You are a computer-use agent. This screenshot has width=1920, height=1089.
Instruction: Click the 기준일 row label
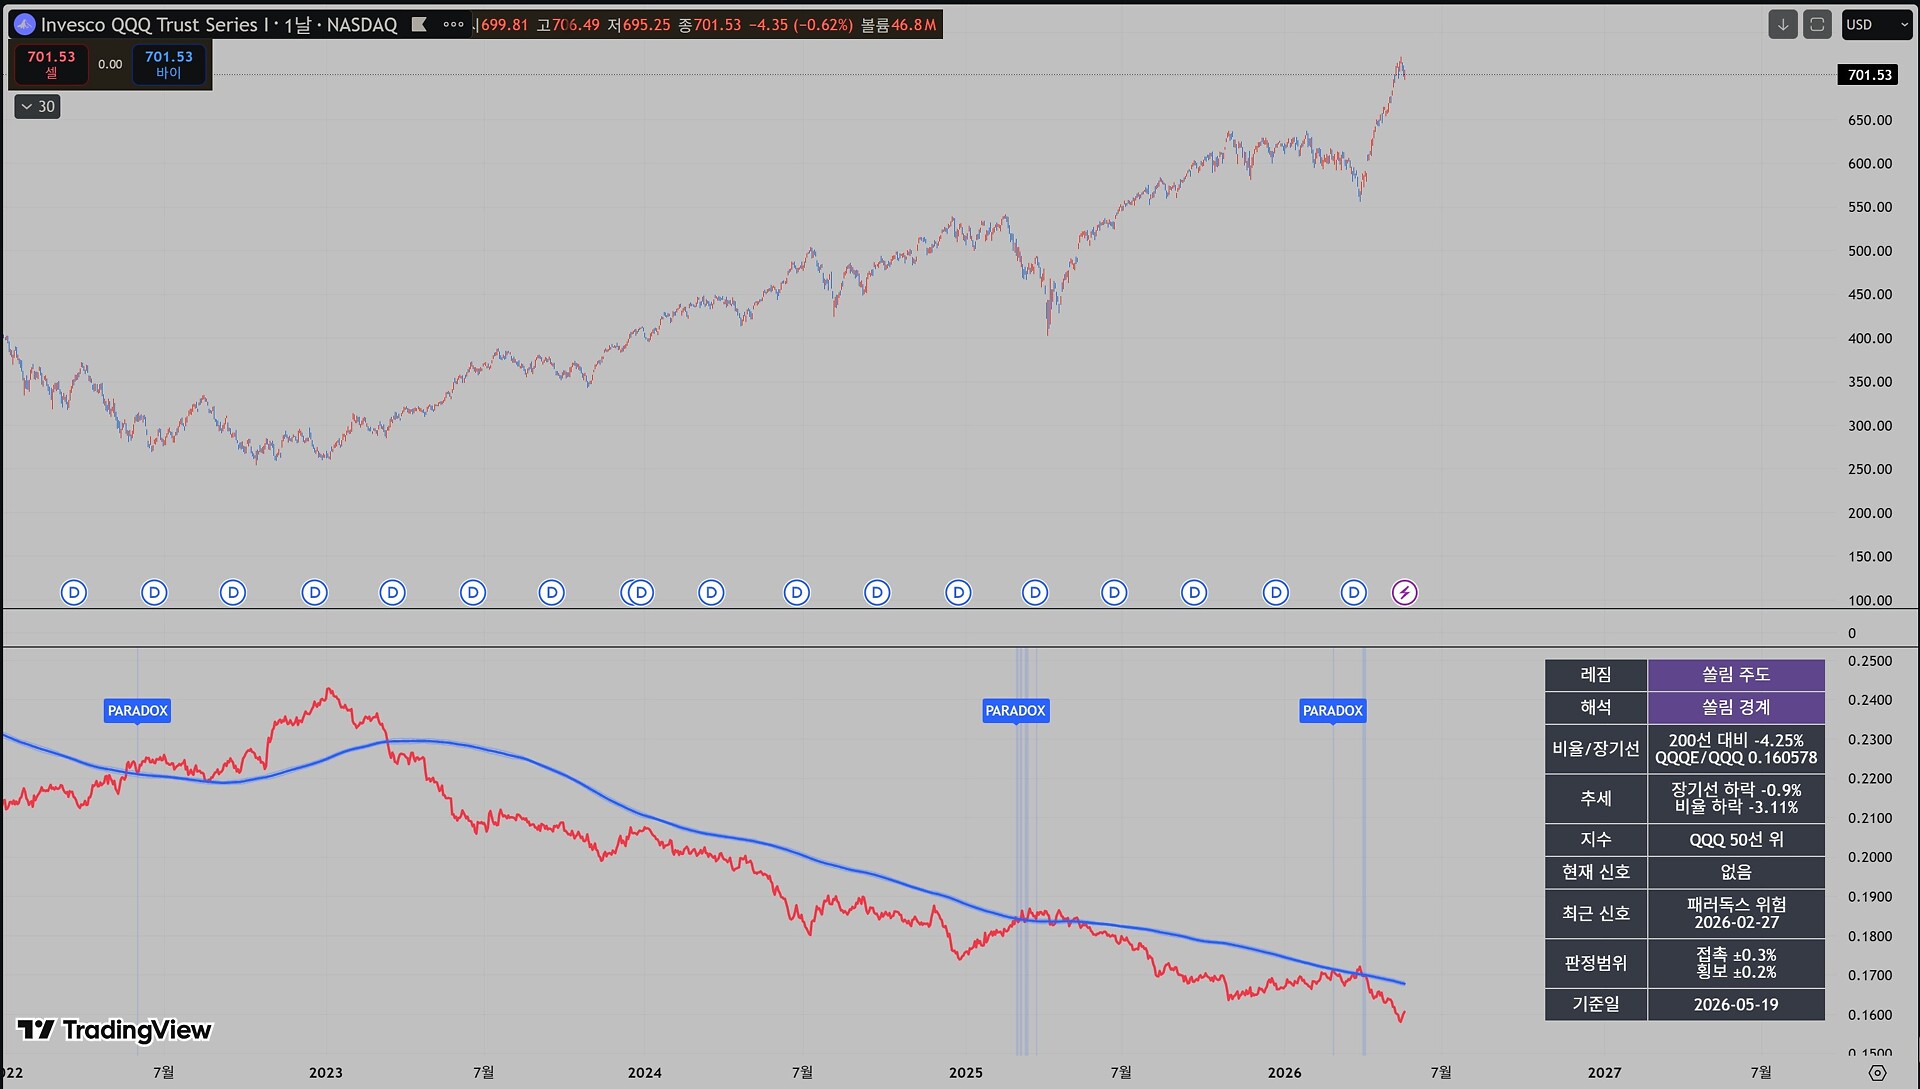coord(1596,1004)
